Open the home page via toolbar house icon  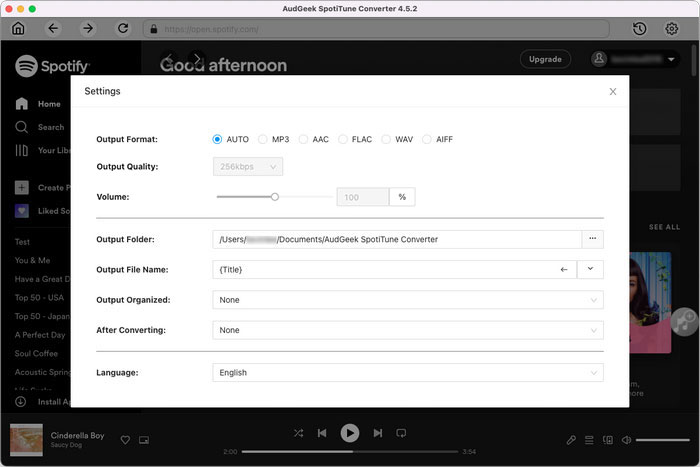[x=18, y=29]
